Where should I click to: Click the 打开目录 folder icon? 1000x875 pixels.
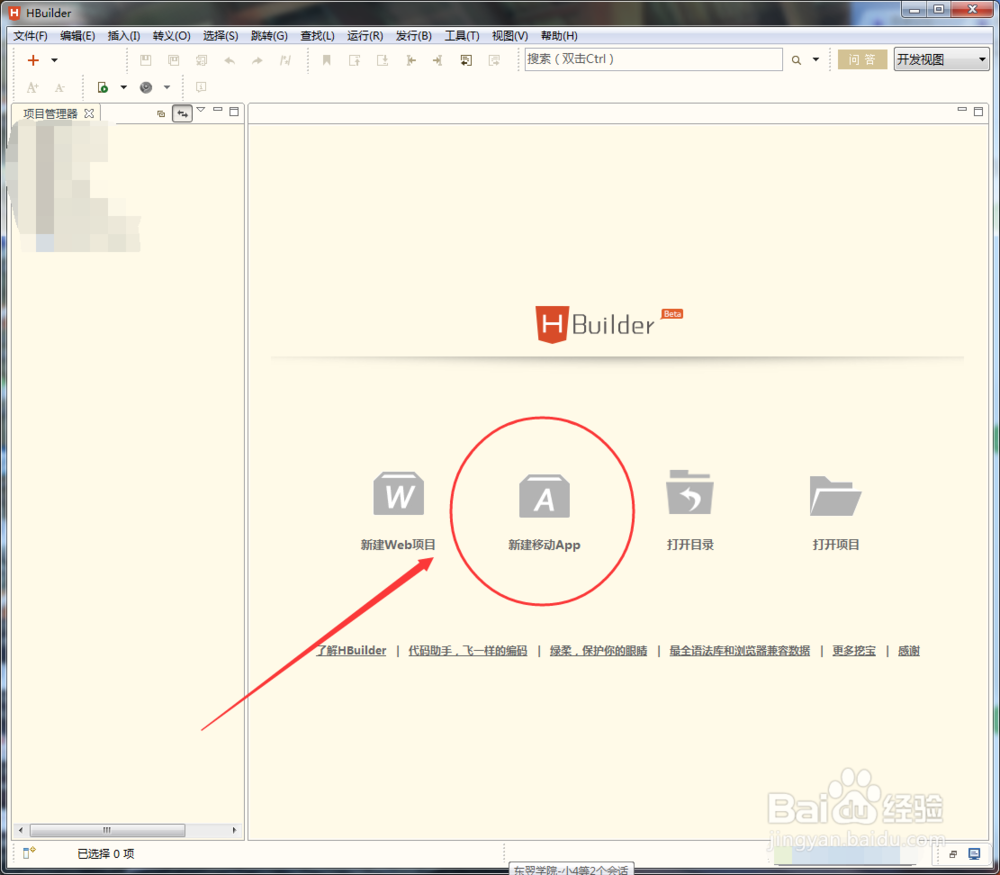(x=689, y=492)
